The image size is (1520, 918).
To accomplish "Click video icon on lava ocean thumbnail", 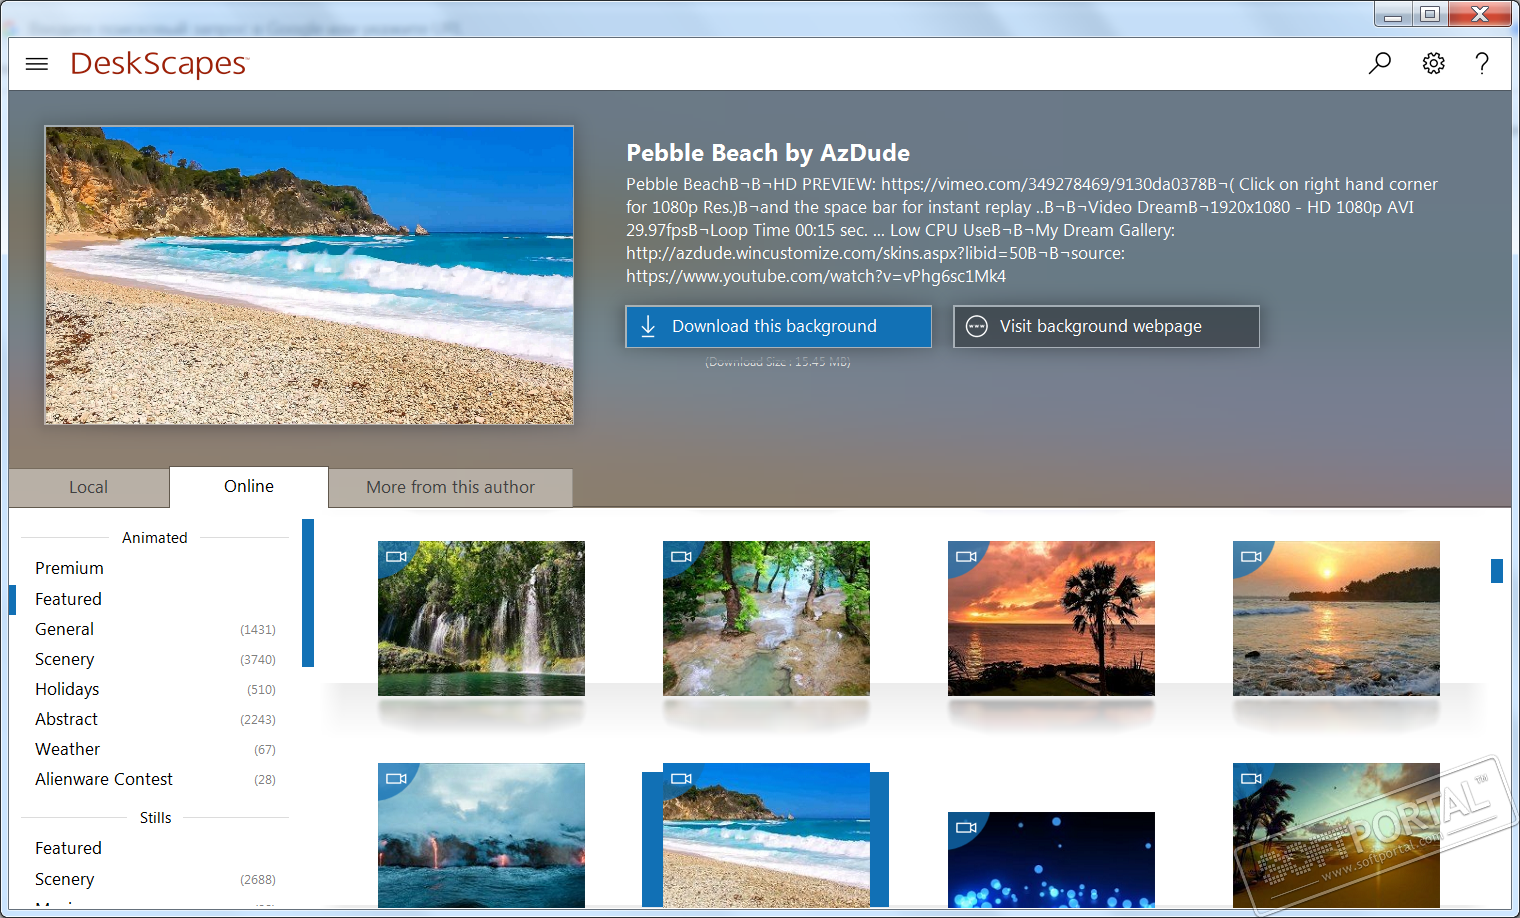I will [396, 779].
